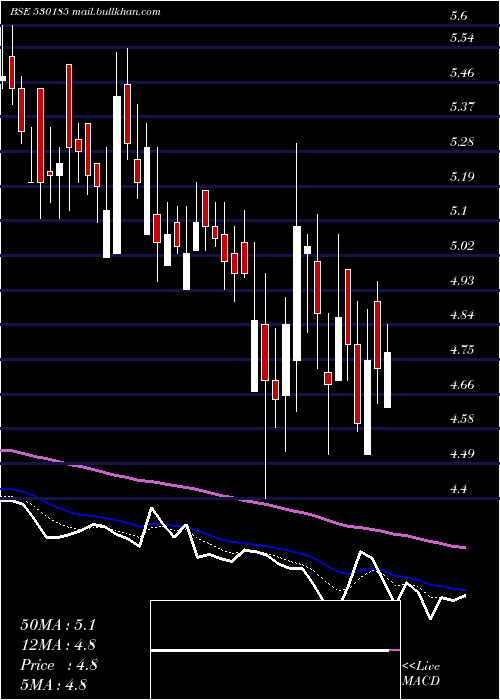Click the '5MA : 4.8' readout
Image resolution: width=500 pixels, height=700 pixels.
(53, 684)
